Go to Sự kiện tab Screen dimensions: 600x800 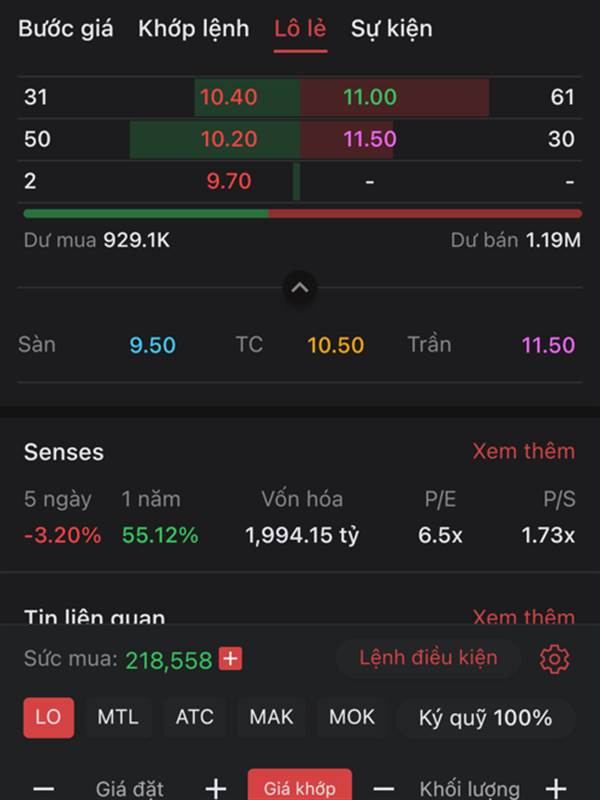pos(392,29)
